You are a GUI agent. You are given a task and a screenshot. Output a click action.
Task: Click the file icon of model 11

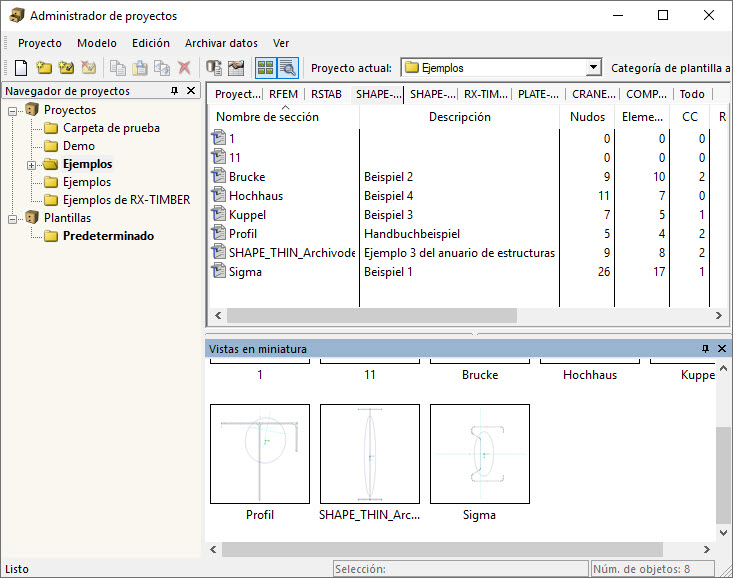click(218, 157)
